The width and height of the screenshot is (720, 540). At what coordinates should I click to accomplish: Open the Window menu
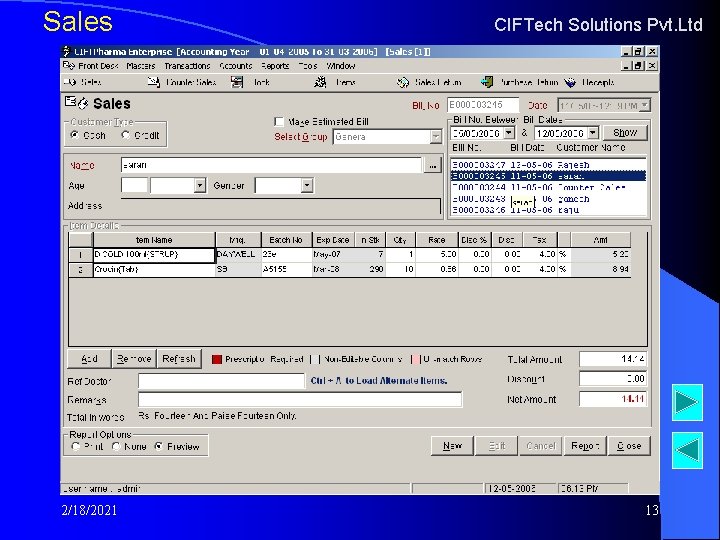(x=341, y=66)
